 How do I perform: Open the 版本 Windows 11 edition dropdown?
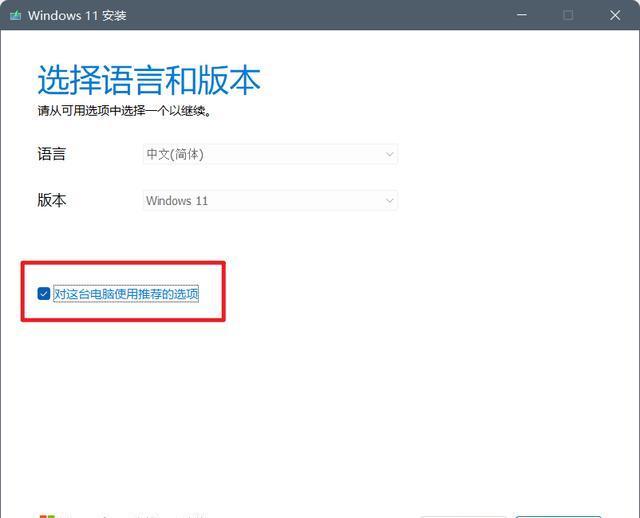(270, 200)
